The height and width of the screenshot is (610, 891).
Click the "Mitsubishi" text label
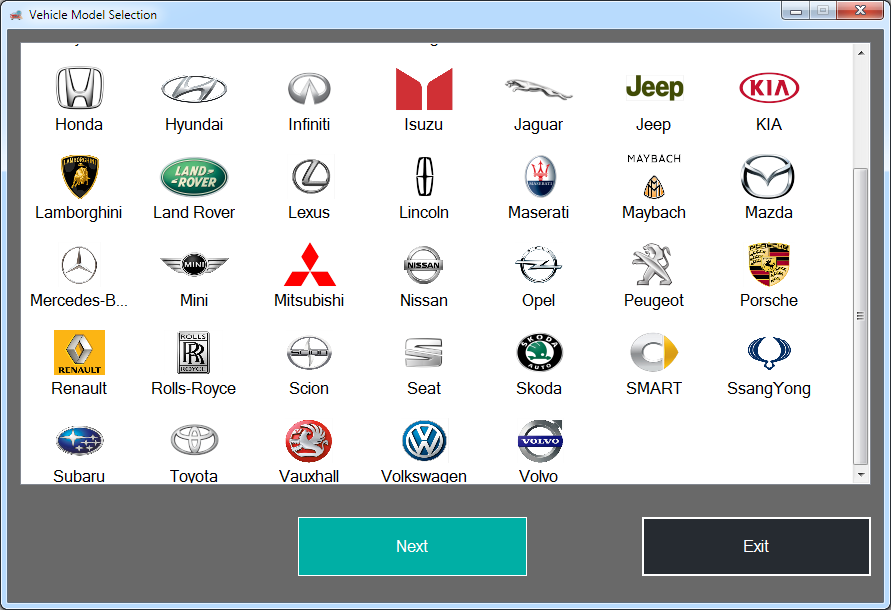pos(309,300)
